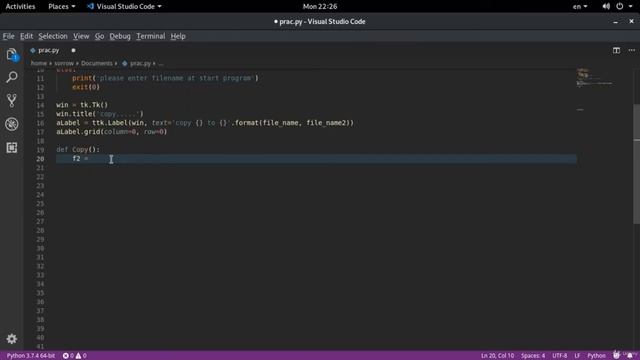Open the en keyboard layout dropdown

click(x=580, y=7)
